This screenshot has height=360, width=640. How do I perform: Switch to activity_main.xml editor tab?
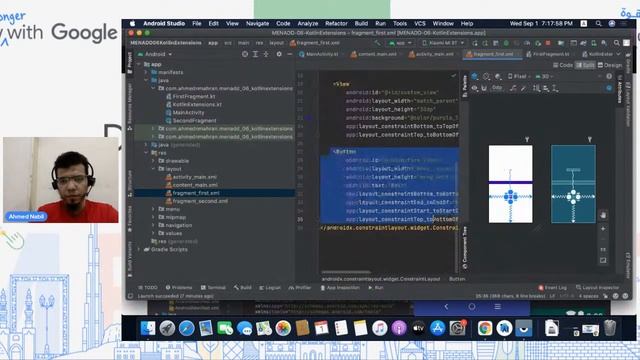click(x=432, y=54)
